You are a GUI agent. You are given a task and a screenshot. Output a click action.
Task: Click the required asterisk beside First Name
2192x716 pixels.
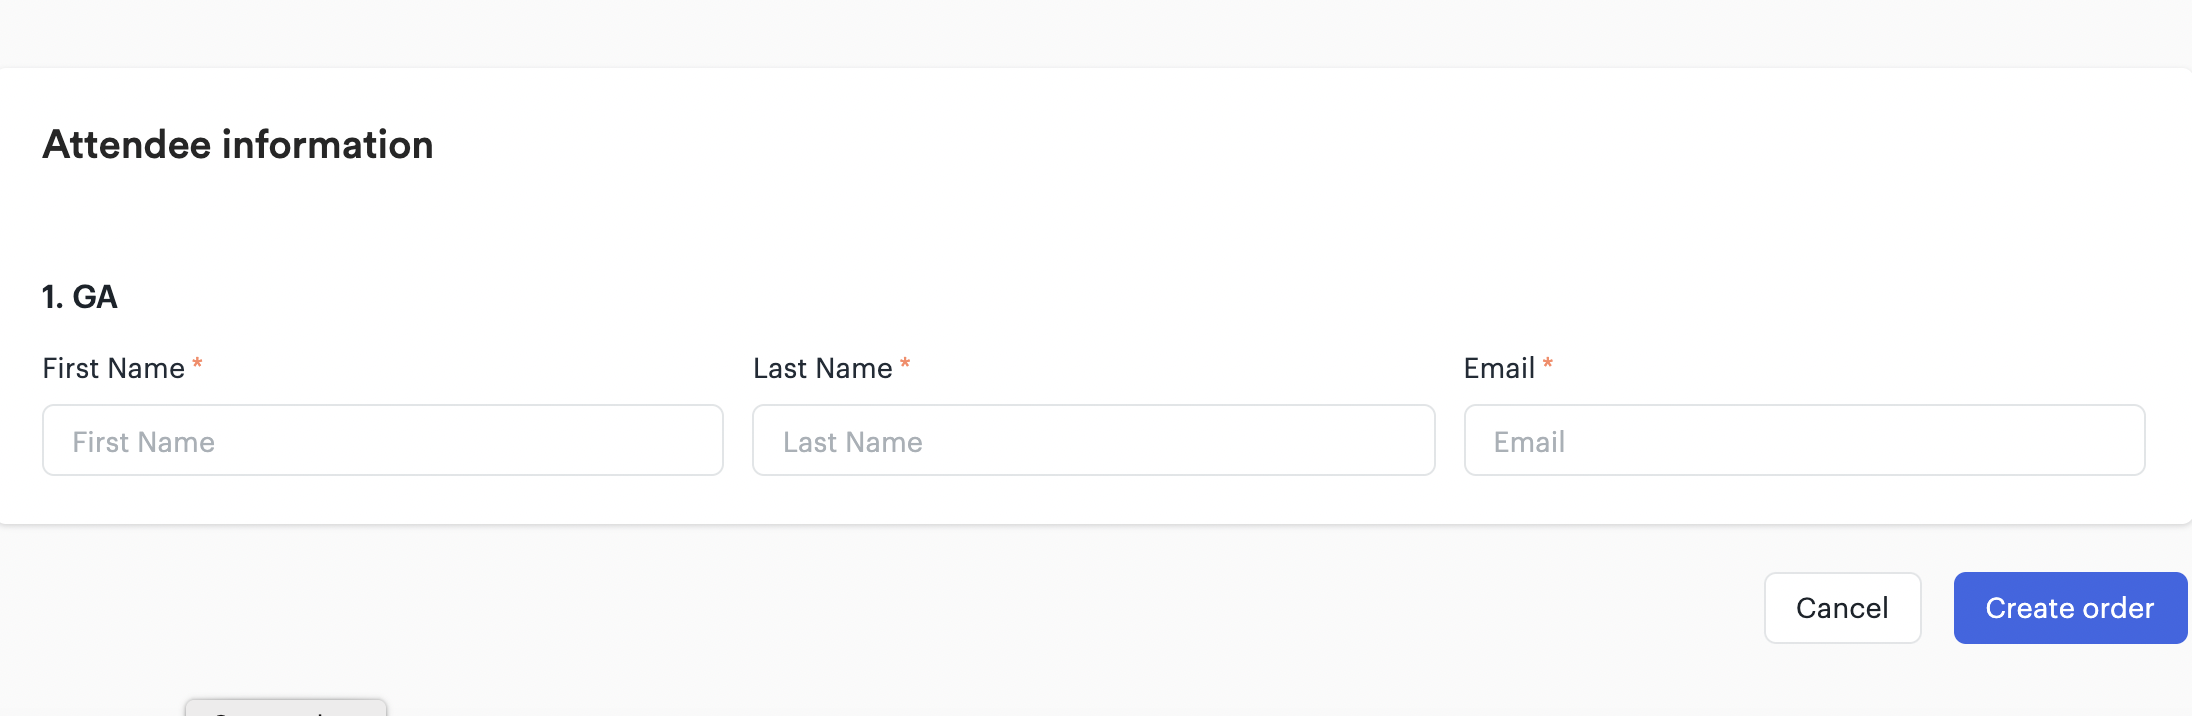198,364
